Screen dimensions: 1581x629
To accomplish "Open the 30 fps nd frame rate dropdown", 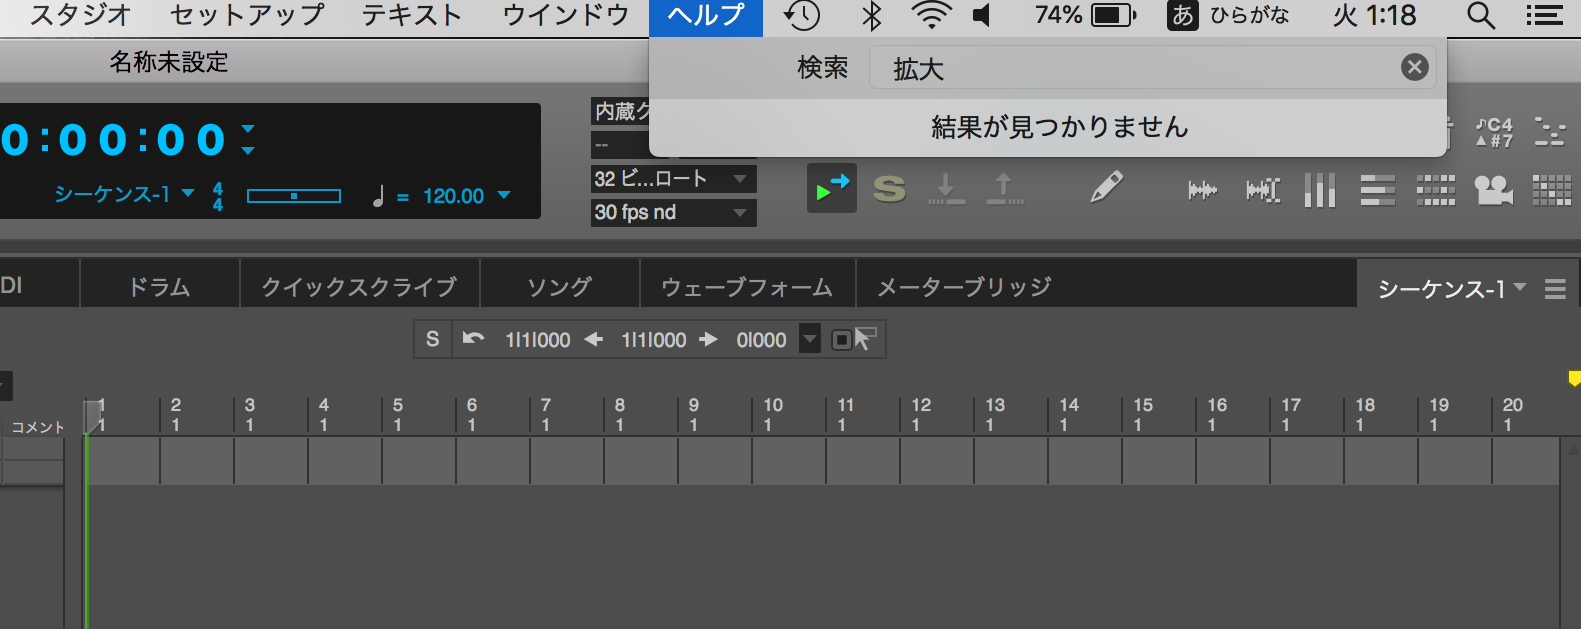I will click(x=673, y=212).
